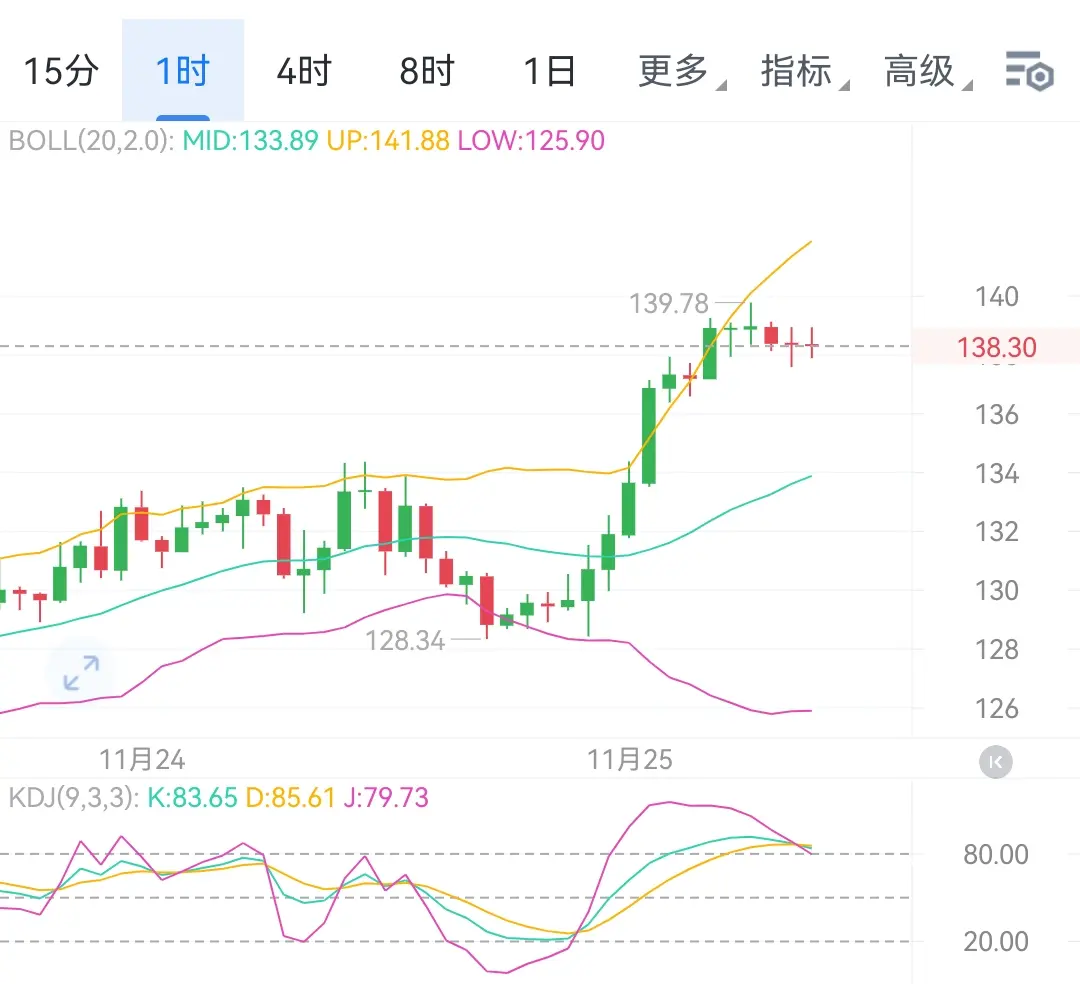Tap the 132 price axis label
Image resolution: width=1080 pixels, height=984 pixels.
[x=997, y=532]
